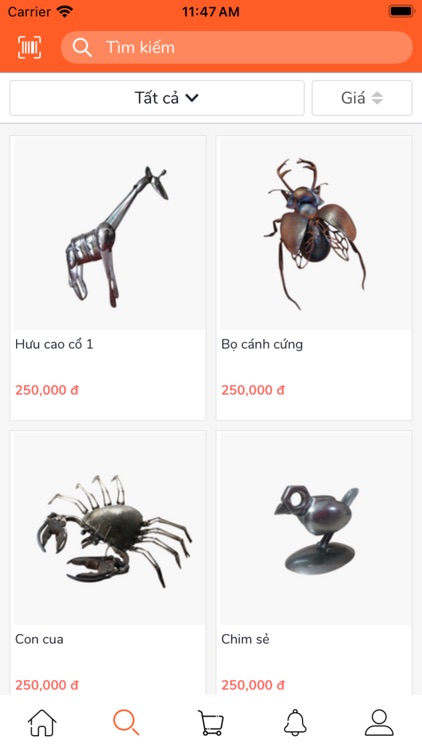Open the user profile icon

379,722
